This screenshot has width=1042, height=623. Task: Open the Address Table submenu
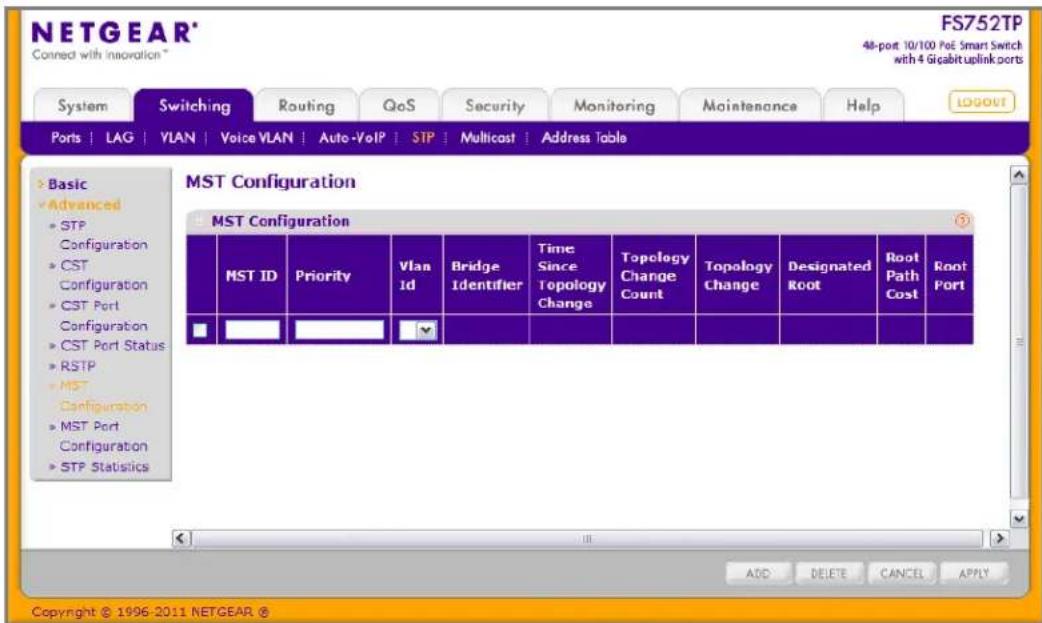[x=583, y=138]
